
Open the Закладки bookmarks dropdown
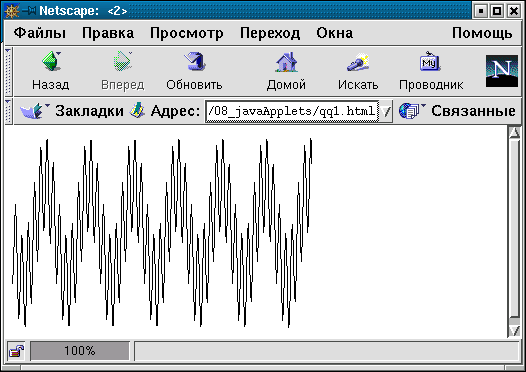click(x=71, y=111)
